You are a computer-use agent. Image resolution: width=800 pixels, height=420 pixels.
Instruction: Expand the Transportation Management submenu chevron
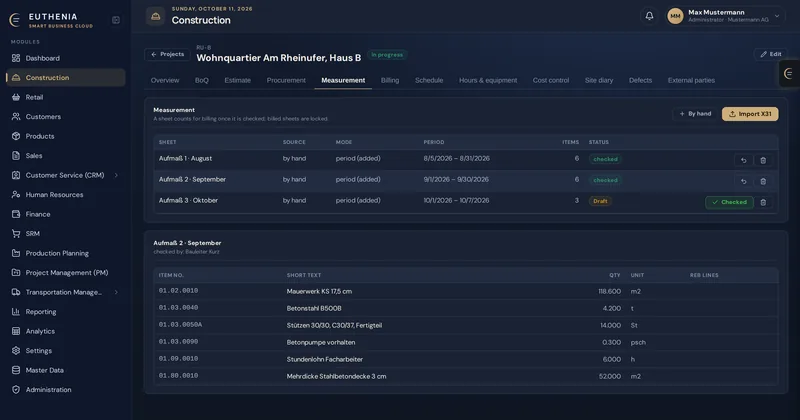[x=116, y=292]
